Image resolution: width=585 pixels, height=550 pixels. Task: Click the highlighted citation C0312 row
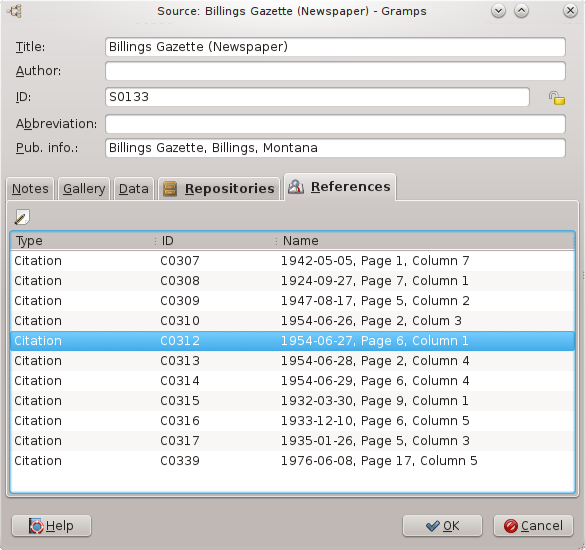pos(292,341)
